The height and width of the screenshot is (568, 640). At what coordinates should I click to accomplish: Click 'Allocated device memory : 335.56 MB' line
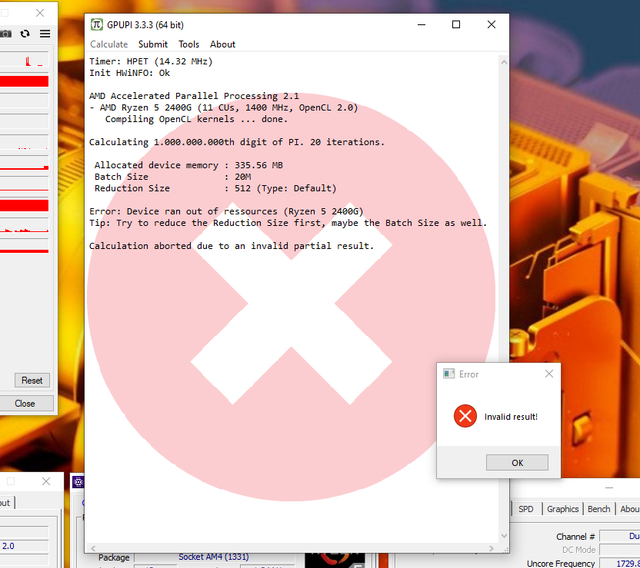coord(189,165)
